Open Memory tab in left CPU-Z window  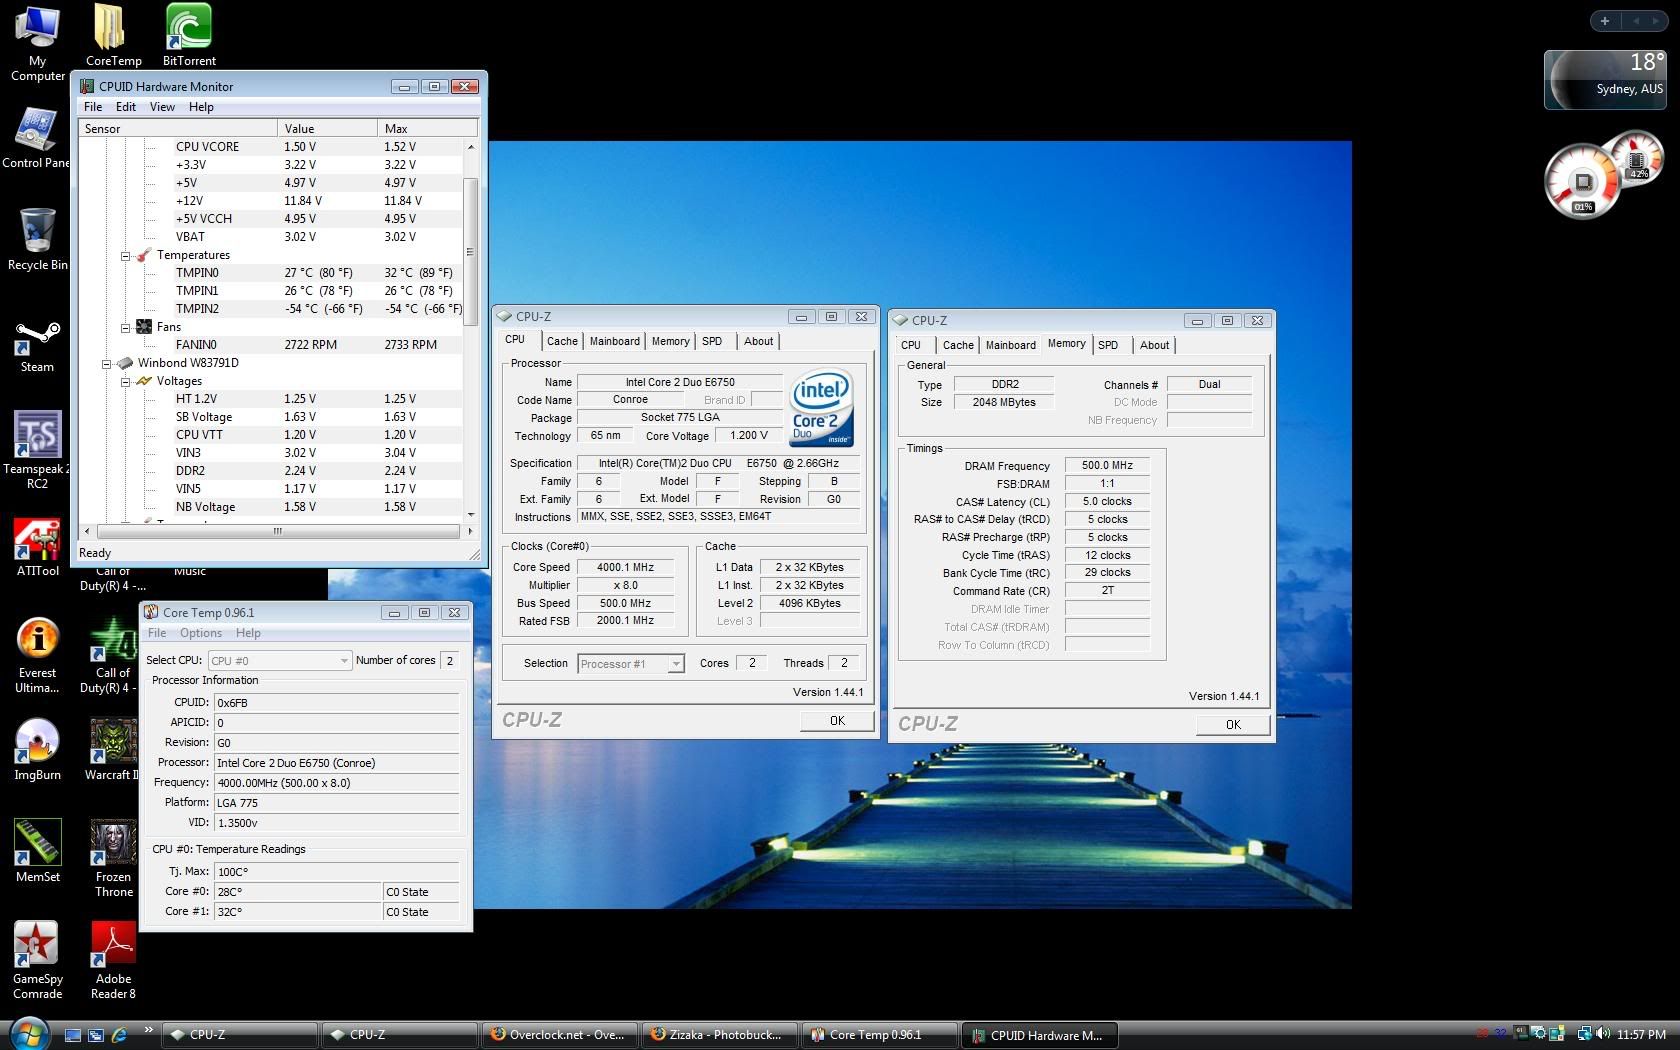pos(670,341)
